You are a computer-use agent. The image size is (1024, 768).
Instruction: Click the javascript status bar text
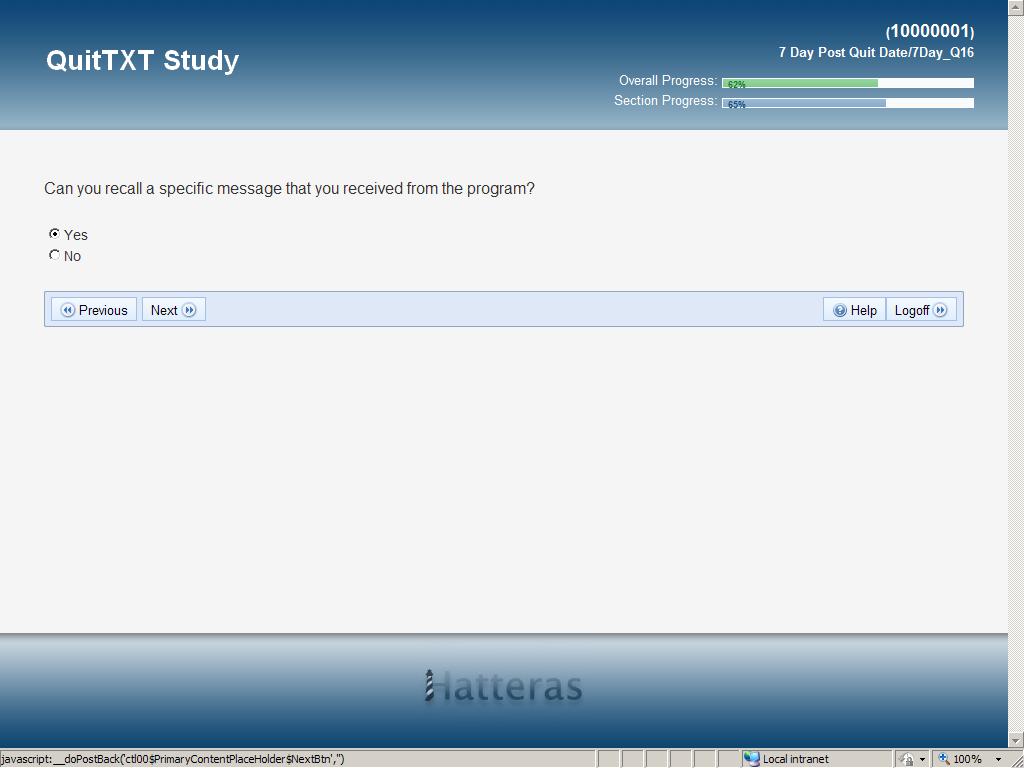tap(172, 760)
